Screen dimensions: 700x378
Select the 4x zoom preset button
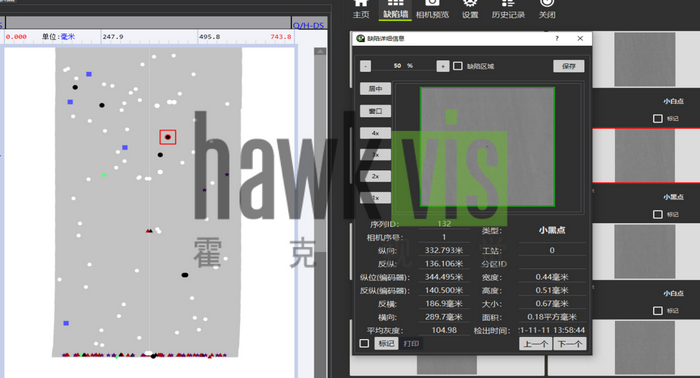375,133
